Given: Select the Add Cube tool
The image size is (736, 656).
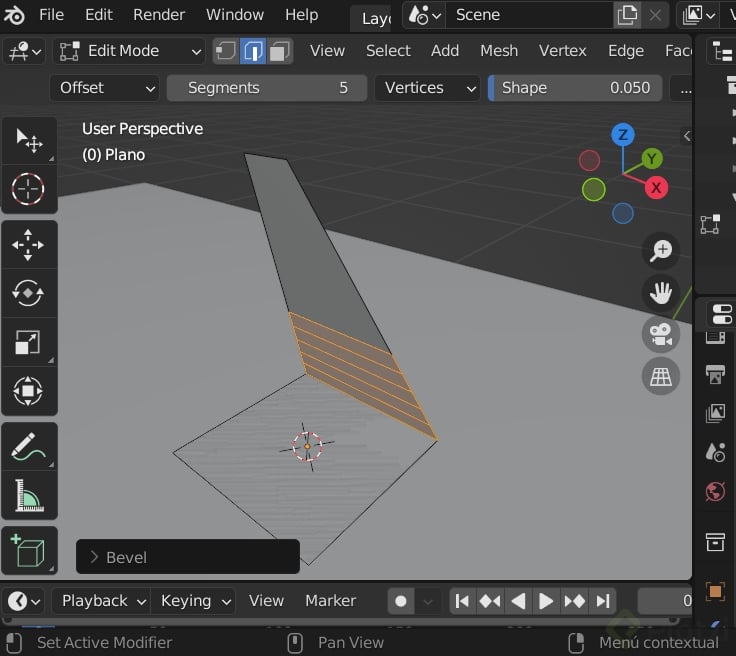Looking at the screenshot, I should point(28,550).
